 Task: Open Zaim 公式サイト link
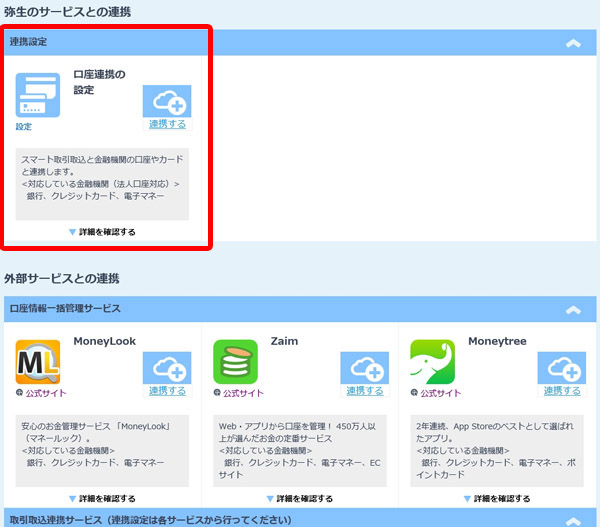click(243, 393)
